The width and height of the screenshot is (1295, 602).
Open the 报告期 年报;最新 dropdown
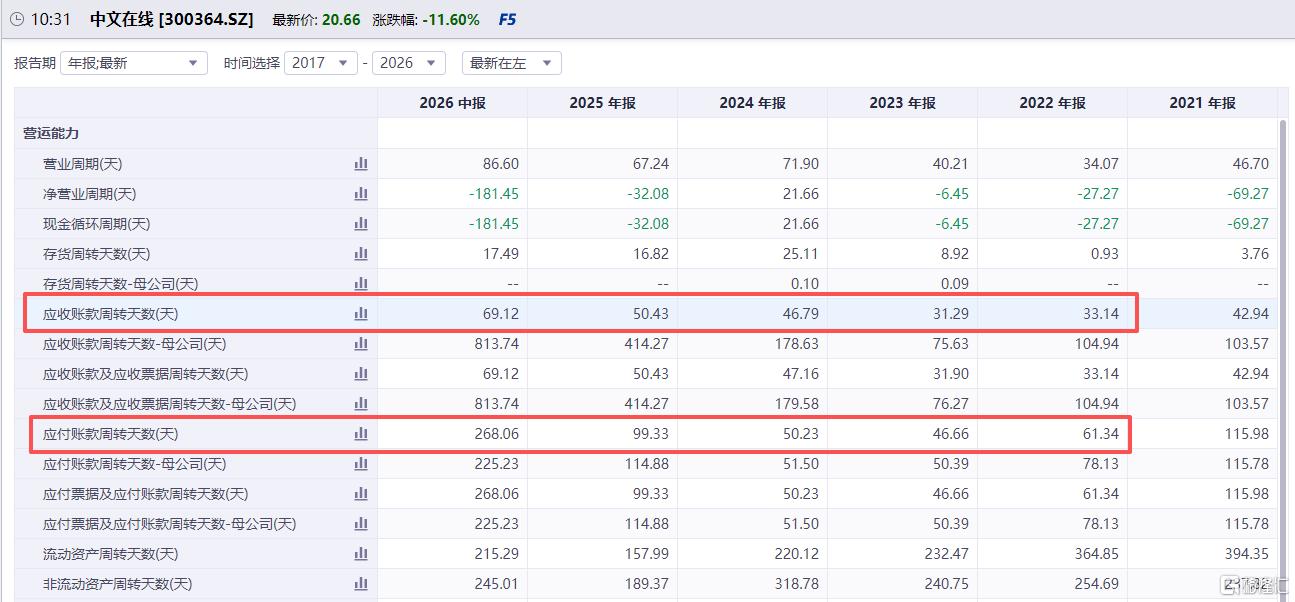pos(134,63)
